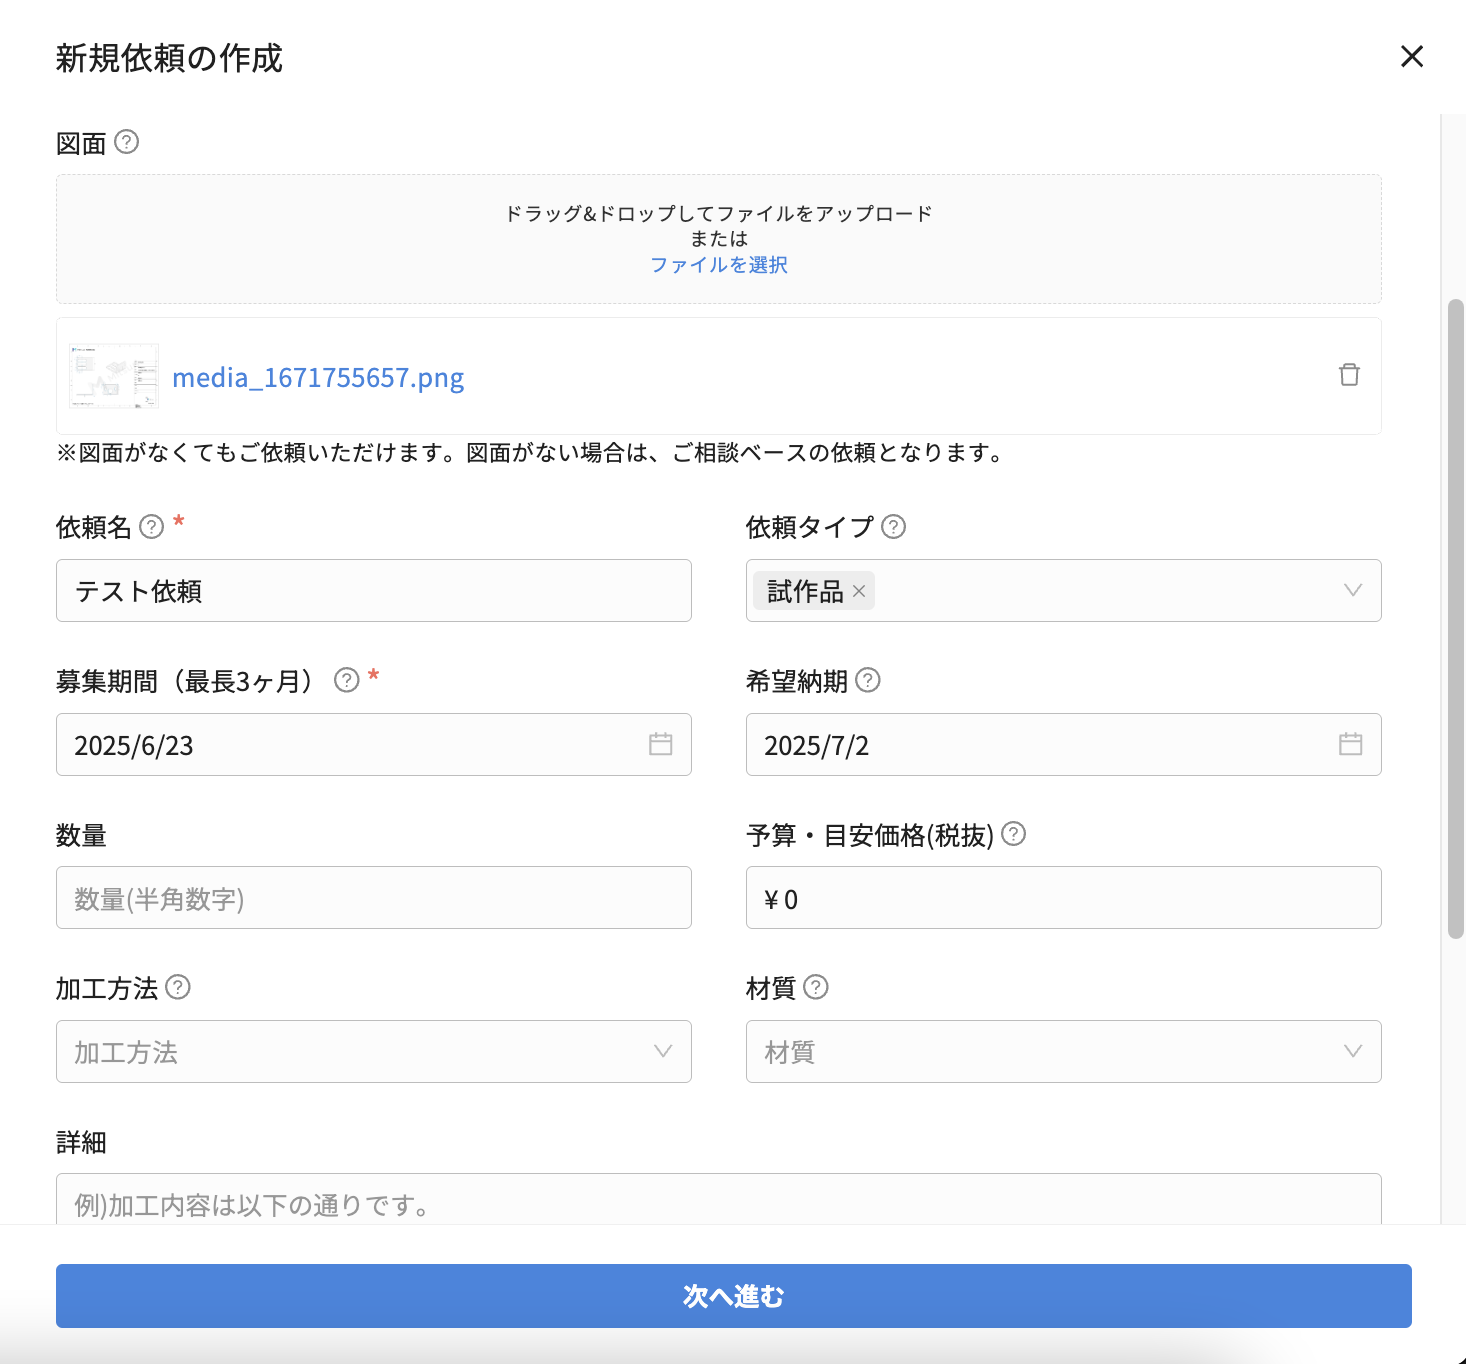Click the 希望納期 date field
The height and width of the screenshot is (1364, 1466).
[x=1064, y=744]
